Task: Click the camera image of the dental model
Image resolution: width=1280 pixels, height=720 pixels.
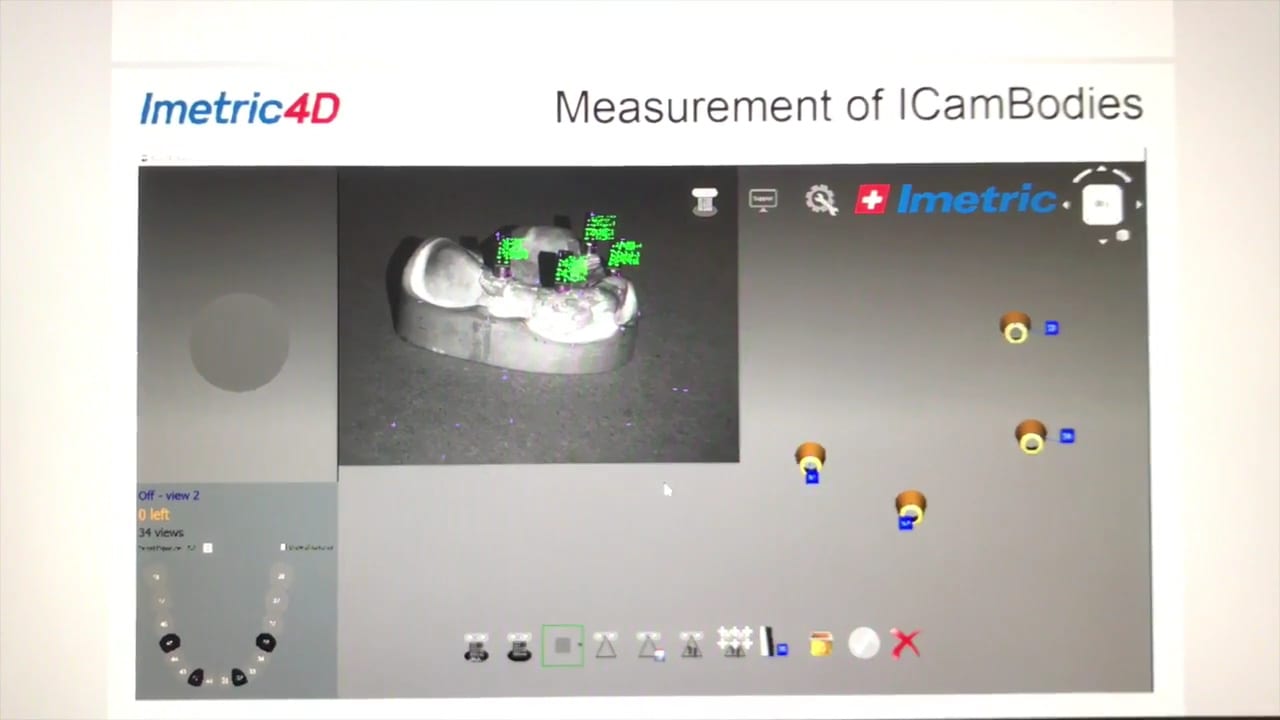Action: coord(538,316)
